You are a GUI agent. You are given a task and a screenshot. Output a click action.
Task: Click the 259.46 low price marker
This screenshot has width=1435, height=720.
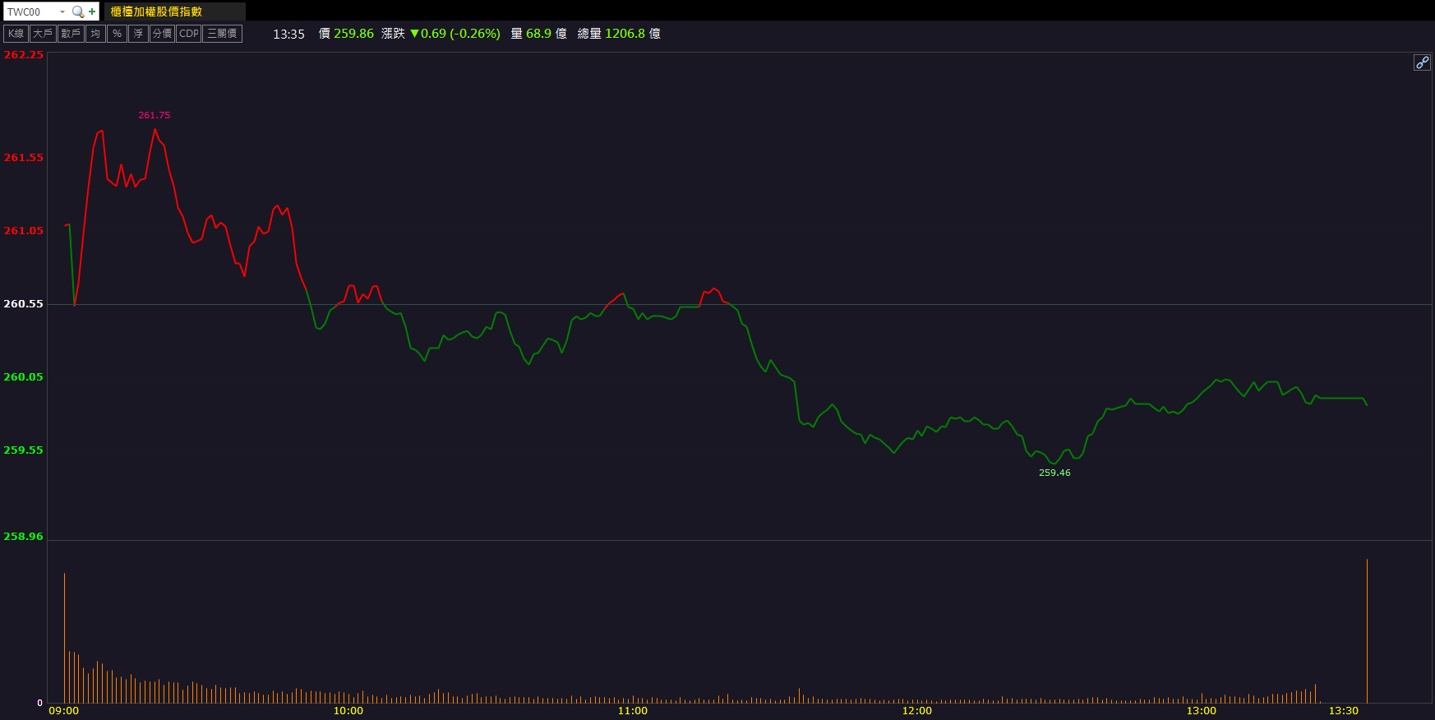click(1054, 473)
